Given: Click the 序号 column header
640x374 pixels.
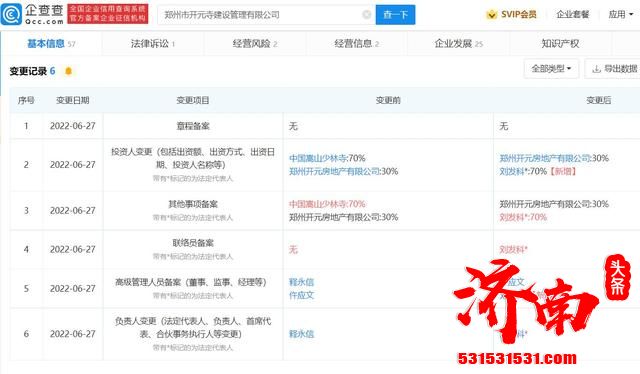Looking at the screenshot, I should tap(26, 100).
